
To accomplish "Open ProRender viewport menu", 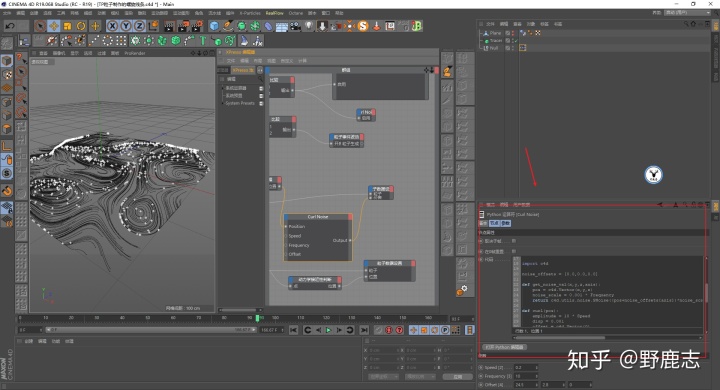I will pyautogui.click(x=135, y=53).
